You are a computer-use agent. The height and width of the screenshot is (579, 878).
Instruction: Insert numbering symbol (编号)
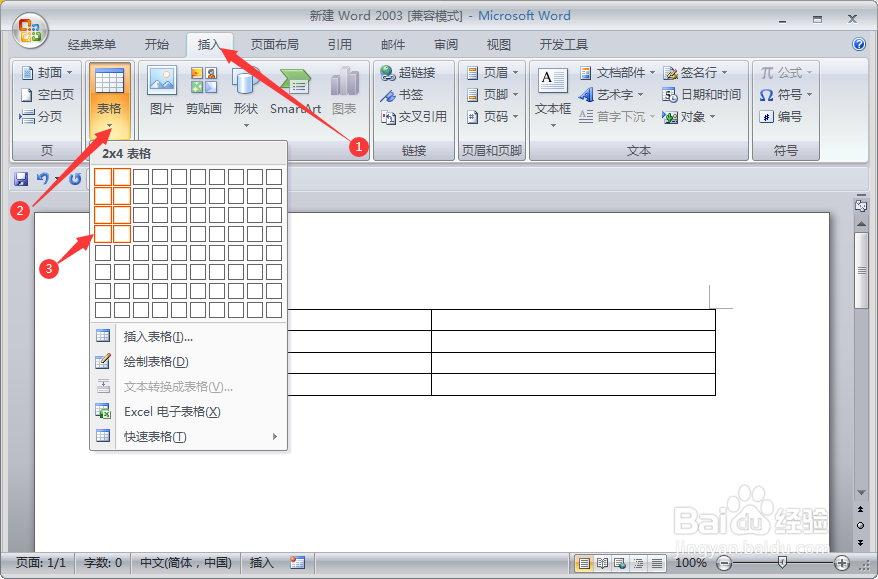tap(782, 116)
